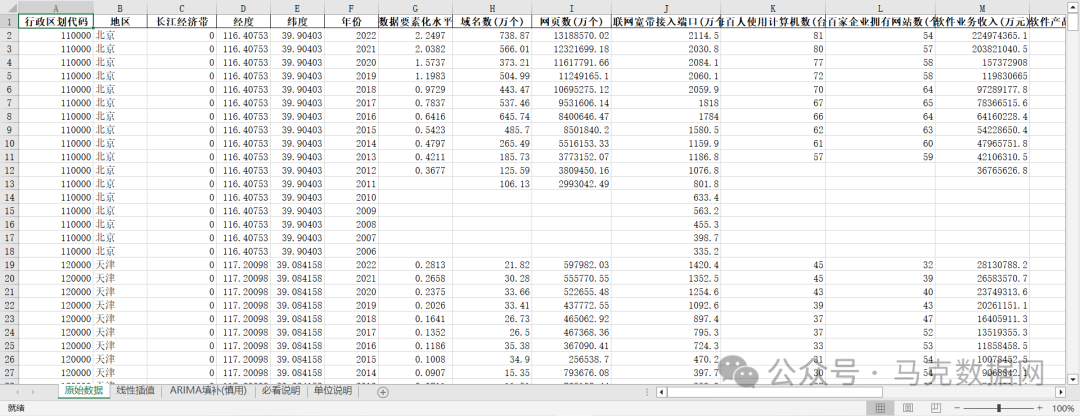Select column B header
The image size is (1080, 416).
click(120, 8)
